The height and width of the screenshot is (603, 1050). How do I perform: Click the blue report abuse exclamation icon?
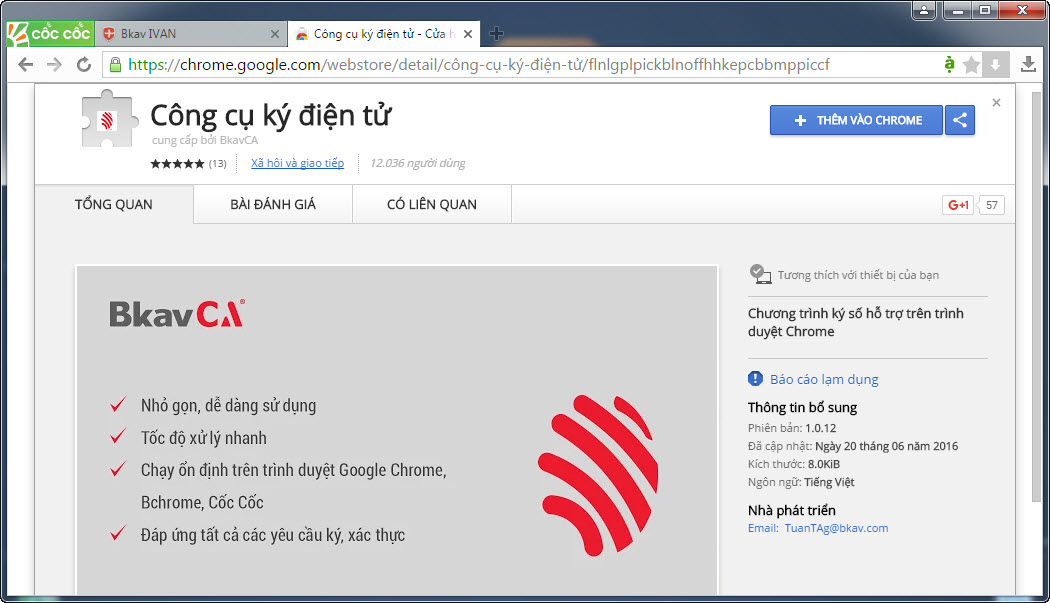coord(755,379)
